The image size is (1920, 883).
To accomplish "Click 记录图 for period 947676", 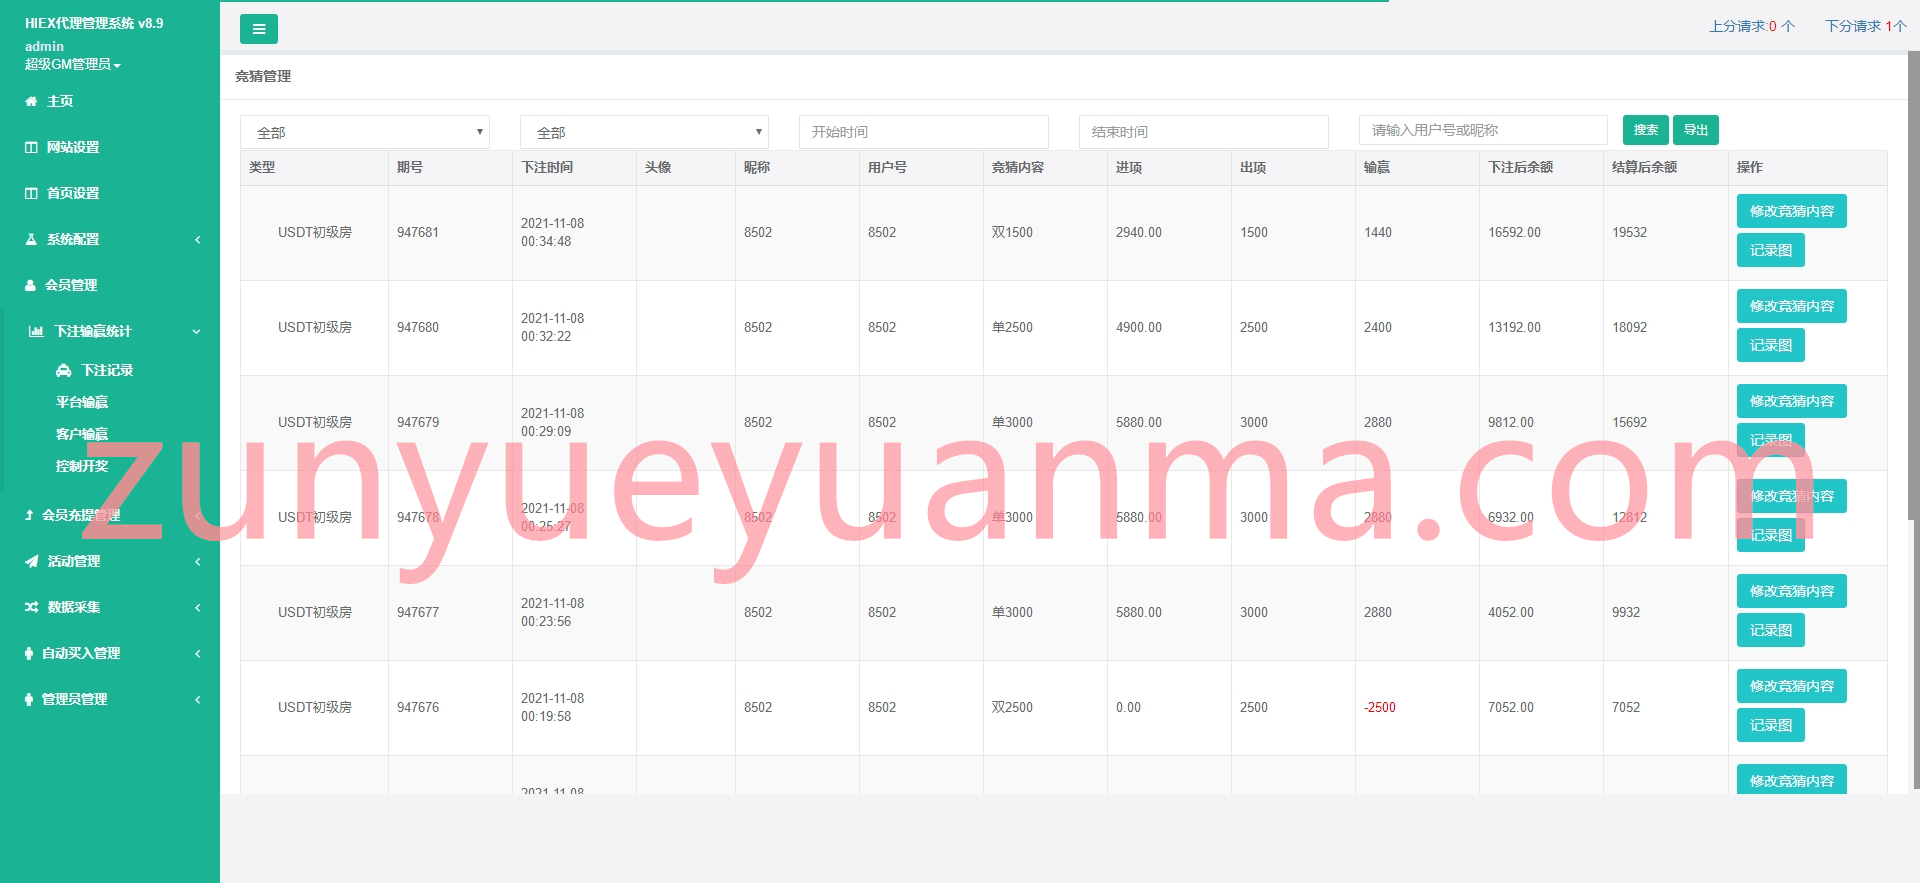I will pos(1770,725).
